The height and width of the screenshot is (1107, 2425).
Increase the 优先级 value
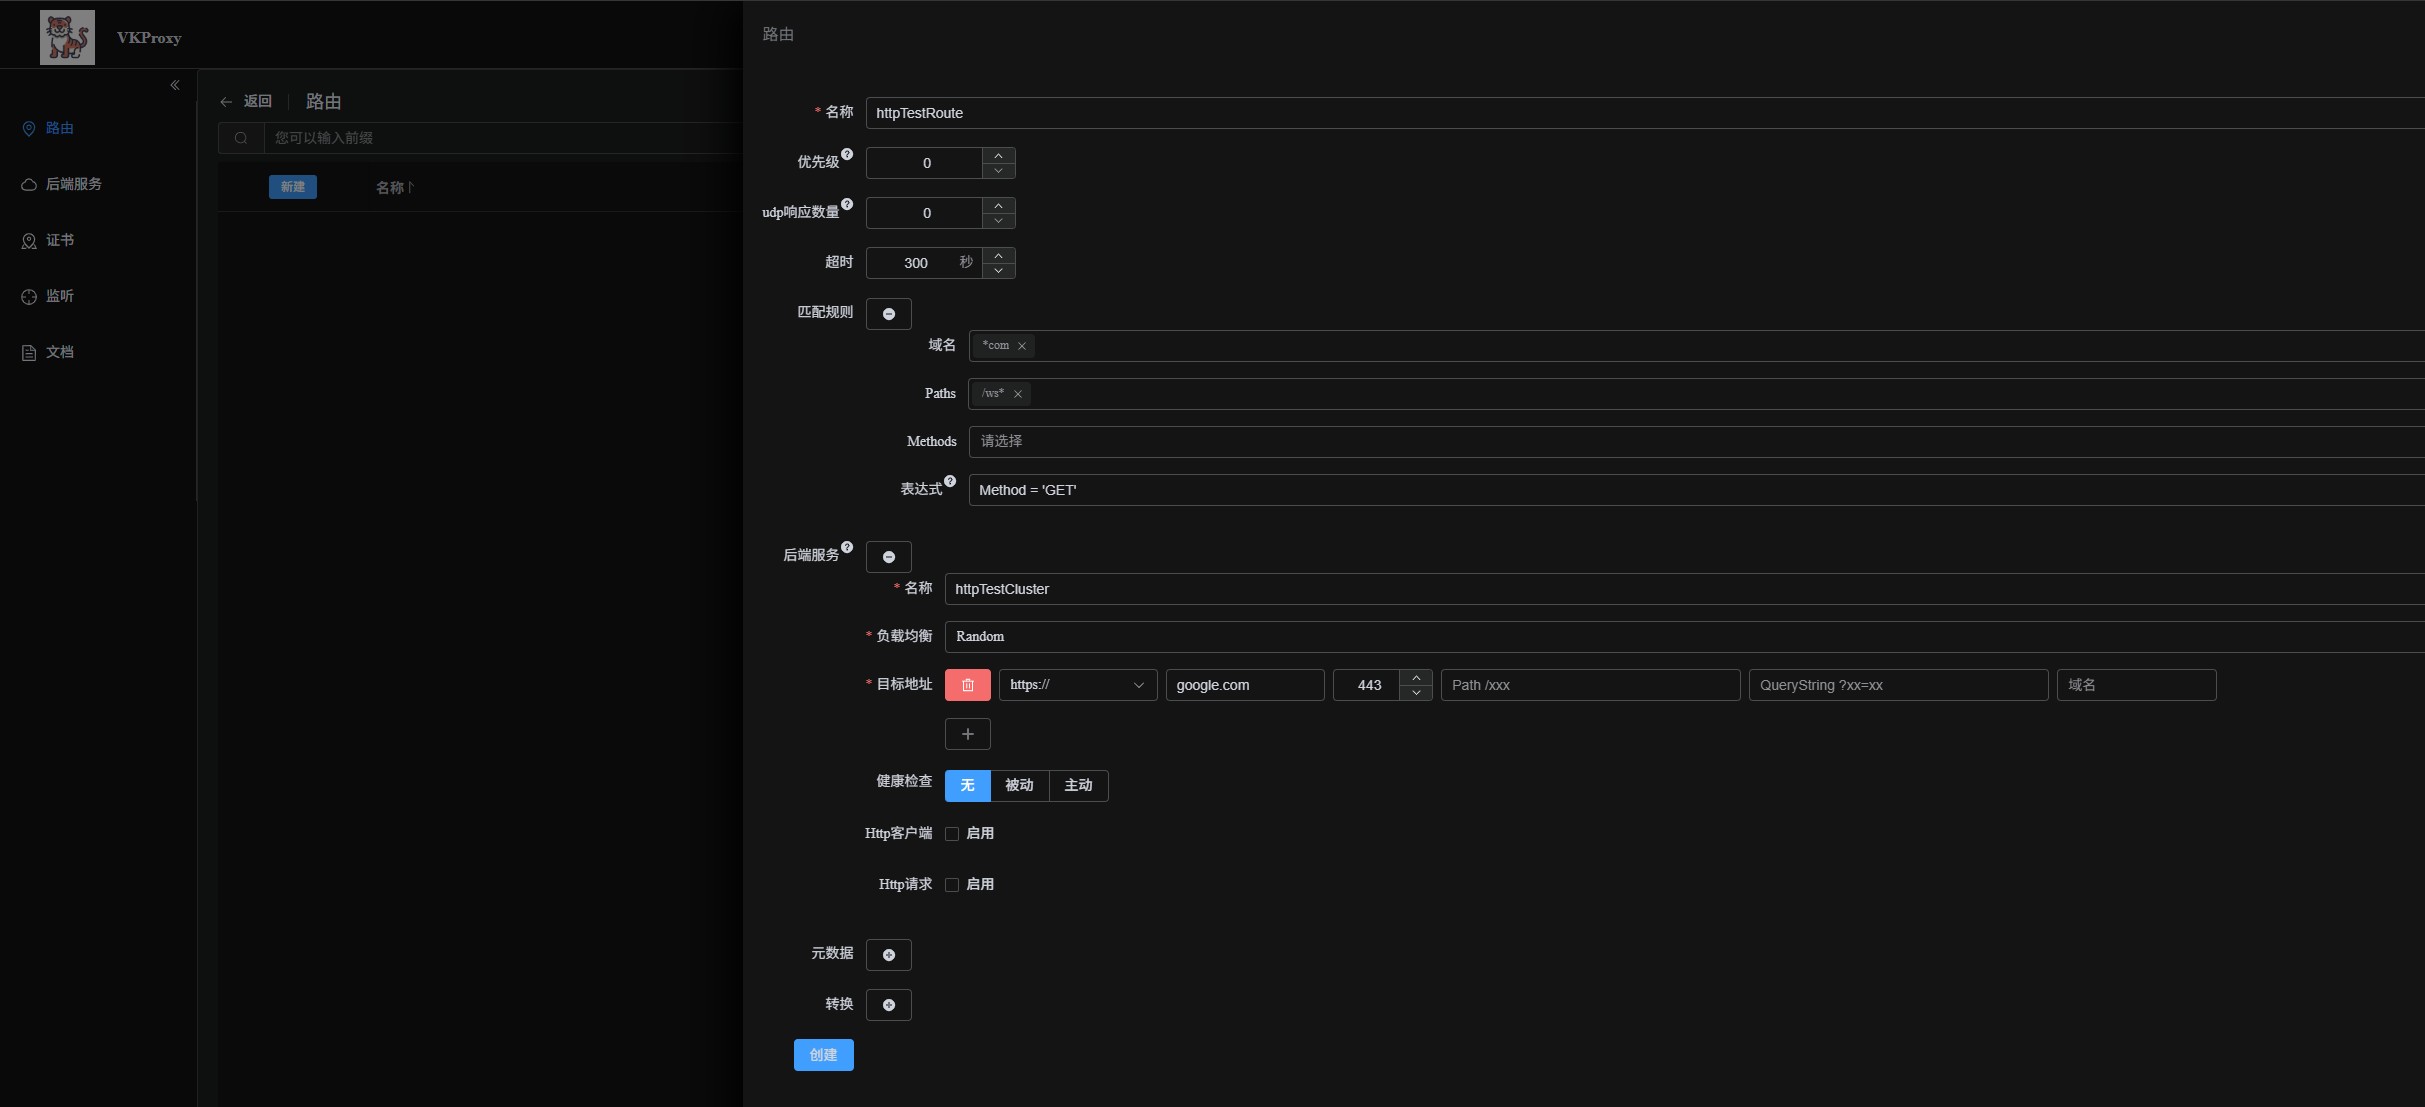tap(998, 155)
